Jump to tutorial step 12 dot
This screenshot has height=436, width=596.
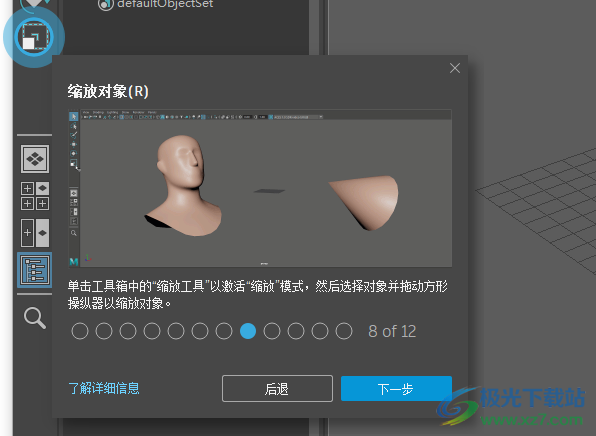click(x=344, y=331)
